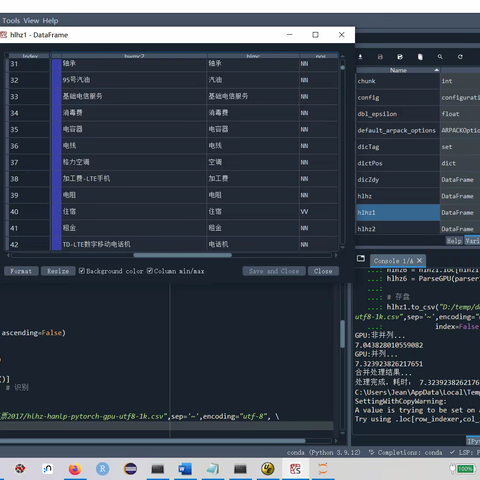The width and height of the screenshot is (480, 480).
Task: Open the Completions: conda status item
Action: pyautogui.click(x=405, y=452)
